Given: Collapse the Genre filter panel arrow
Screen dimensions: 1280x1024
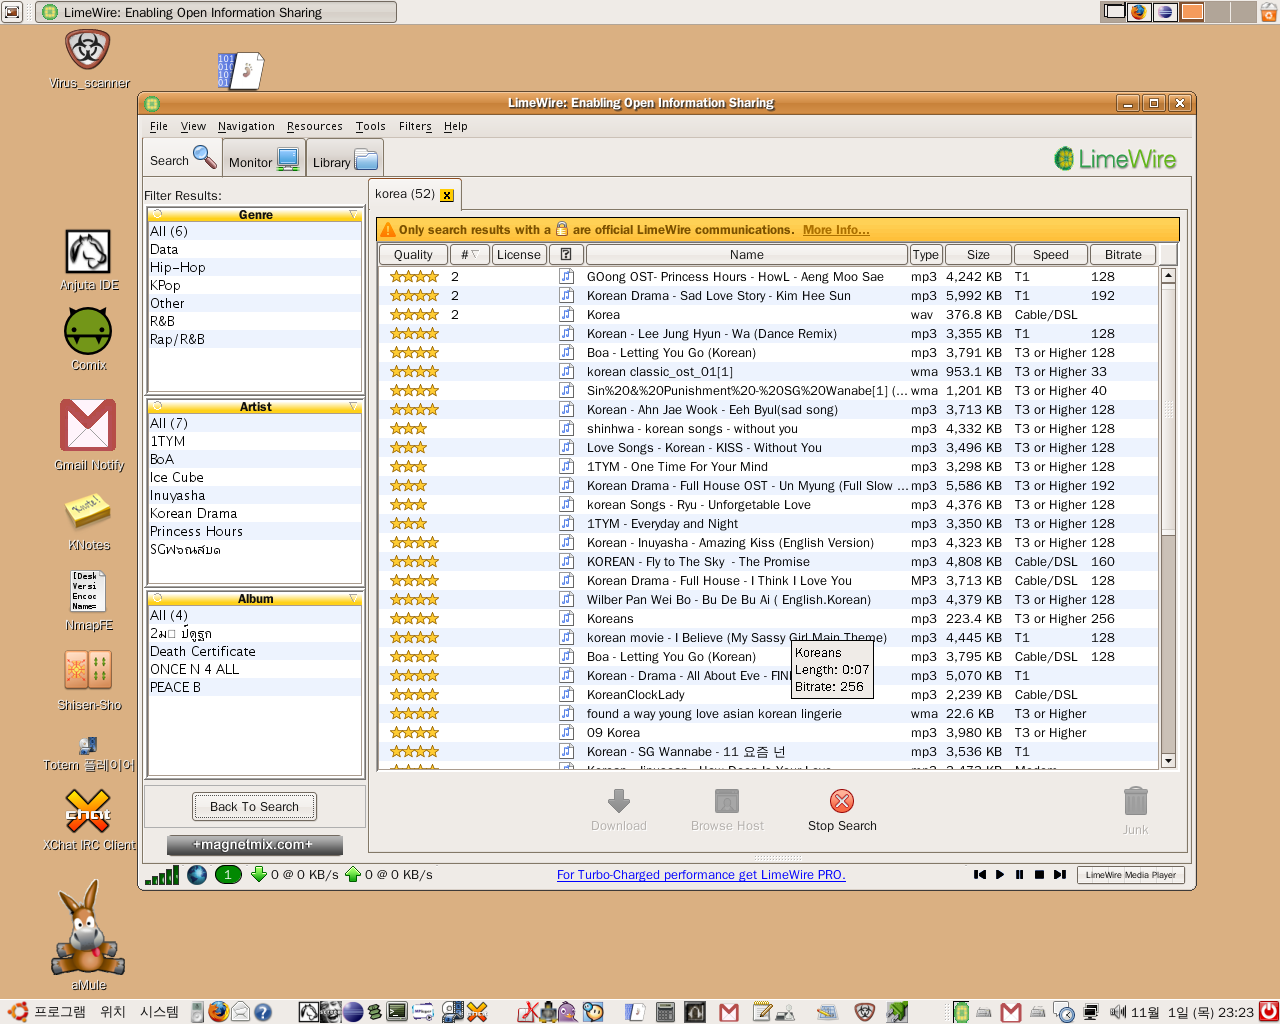Looking at the screenshot, I should (353, 215).
